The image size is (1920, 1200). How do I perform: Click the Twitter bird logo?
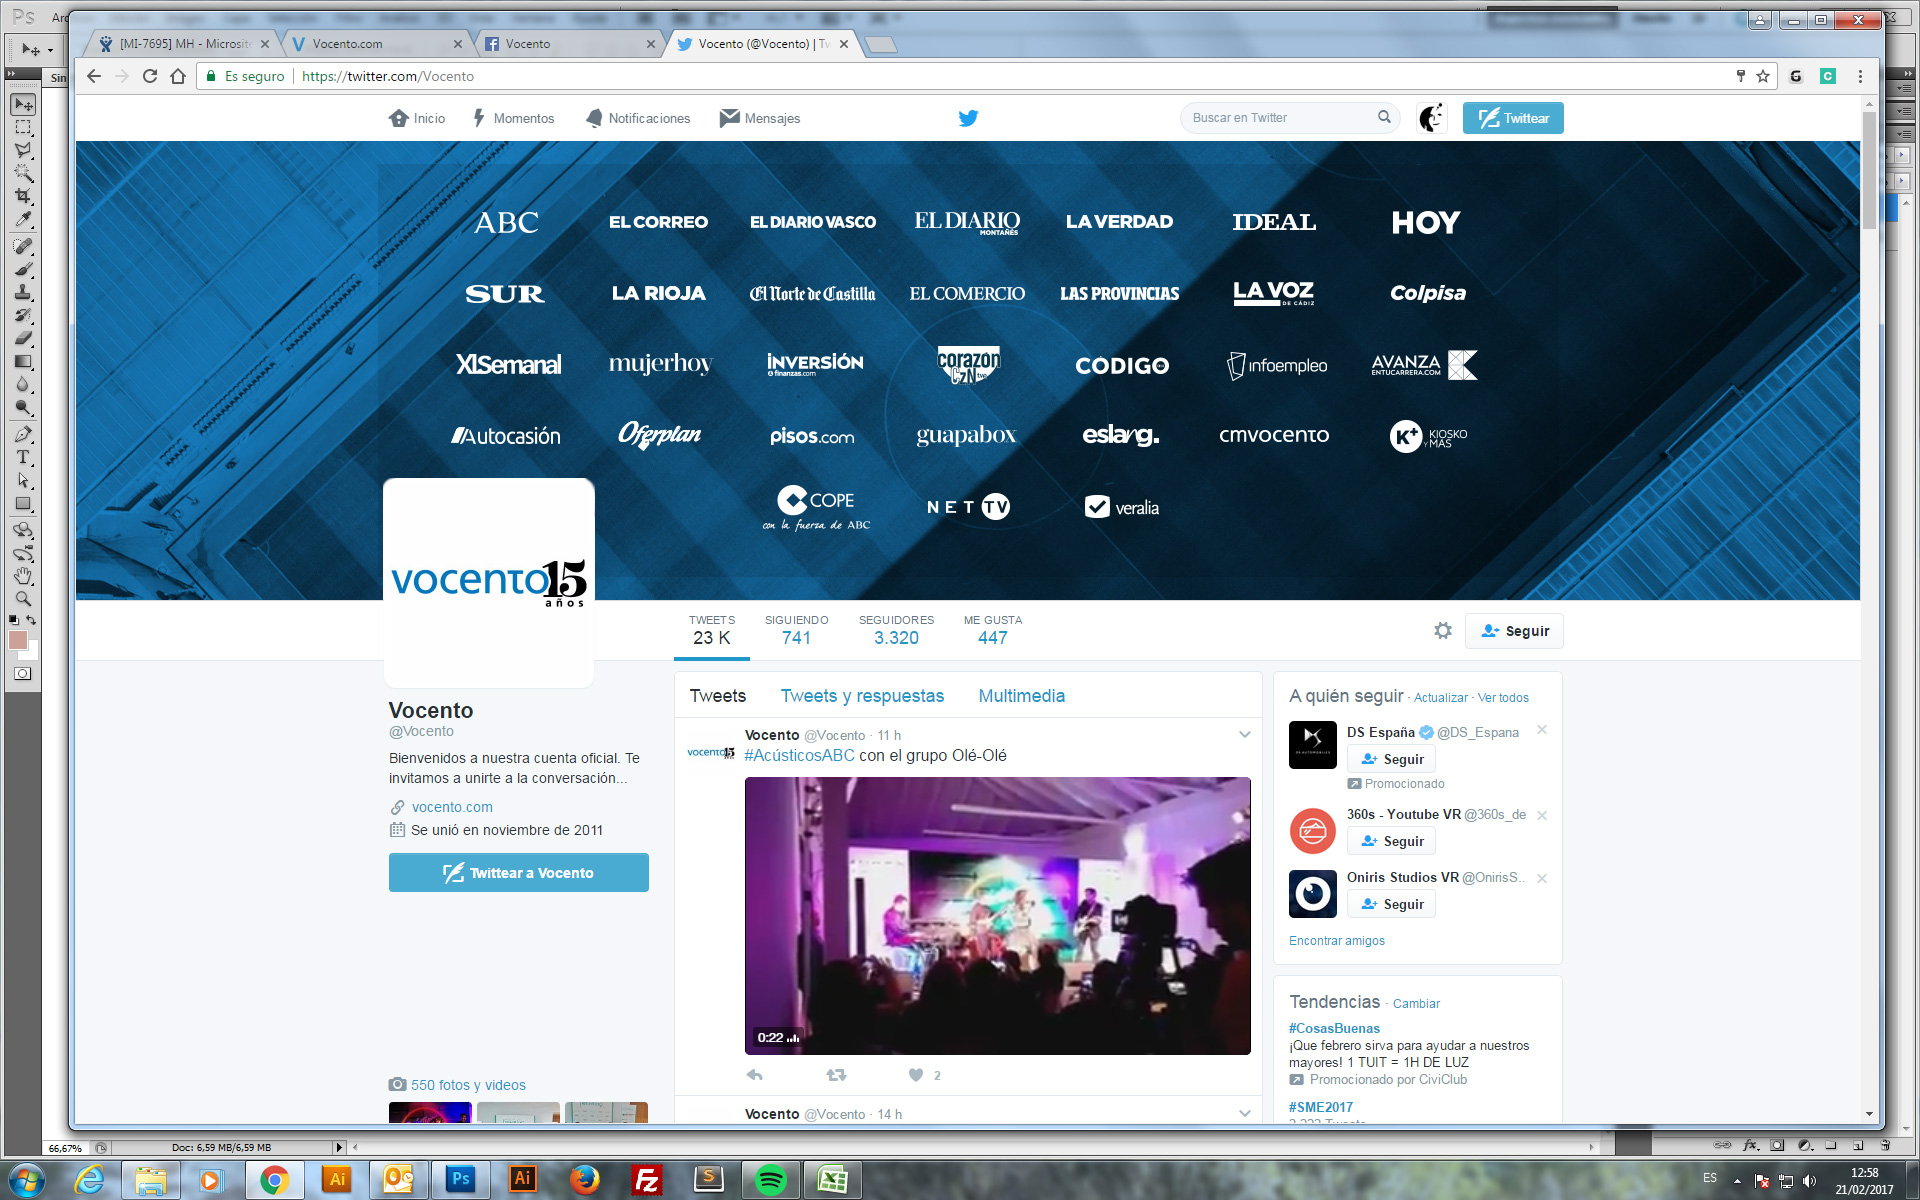tap(968, 118)
